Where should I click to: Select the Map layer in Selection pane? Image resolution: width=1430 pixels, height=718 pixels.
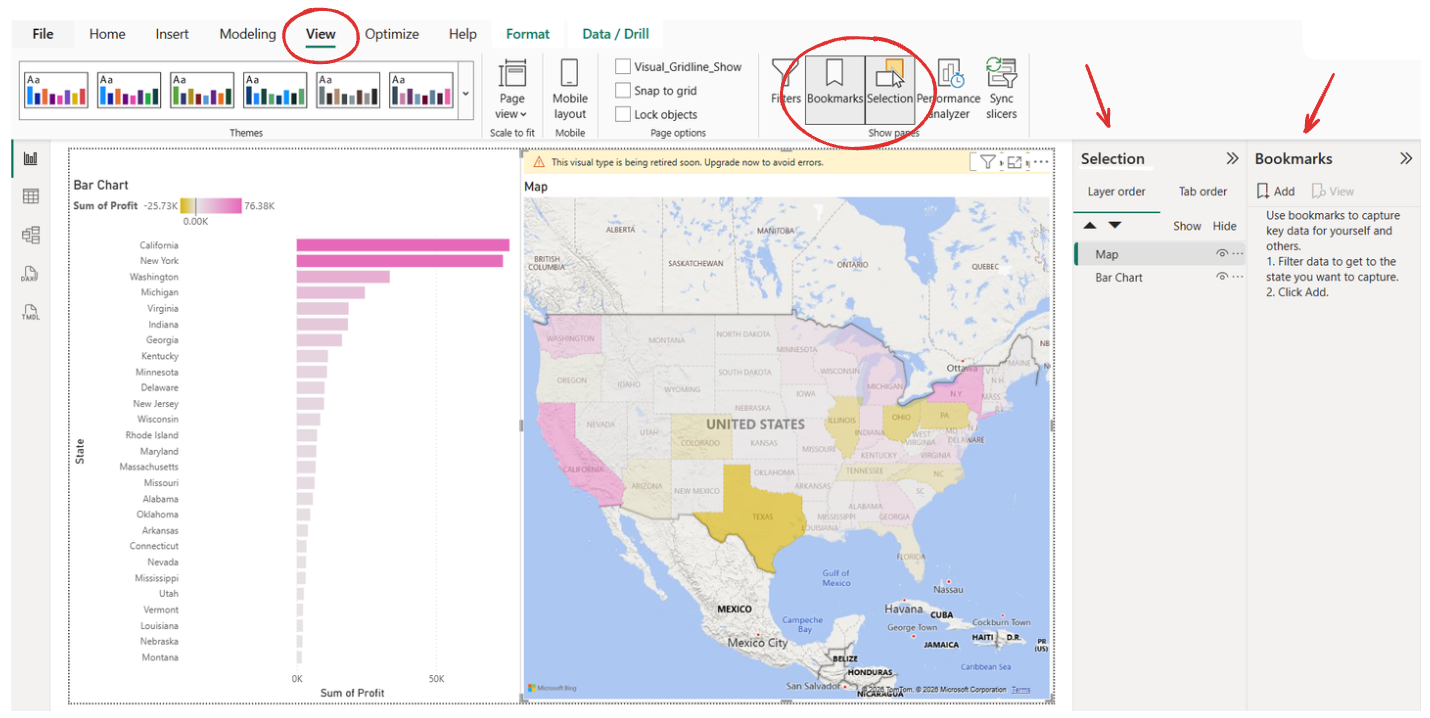[x=1160, y=254]
